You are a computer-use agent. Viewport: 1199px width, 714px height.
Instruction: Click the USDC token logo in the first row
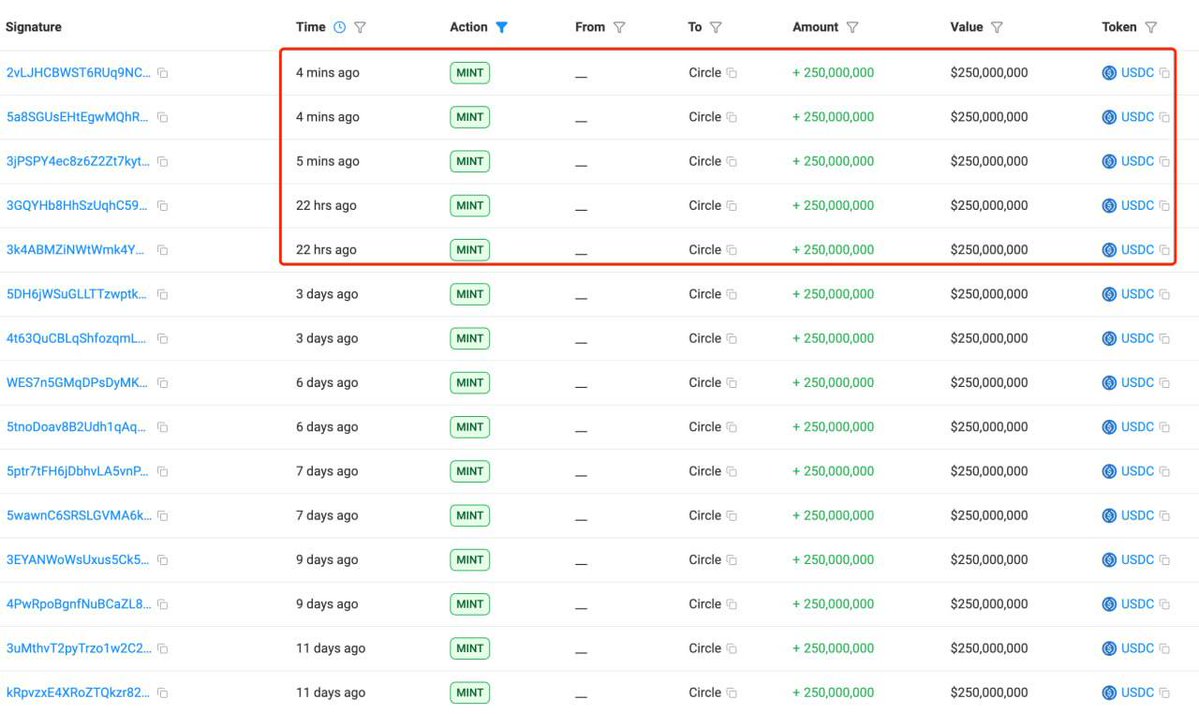(1108, 72)
